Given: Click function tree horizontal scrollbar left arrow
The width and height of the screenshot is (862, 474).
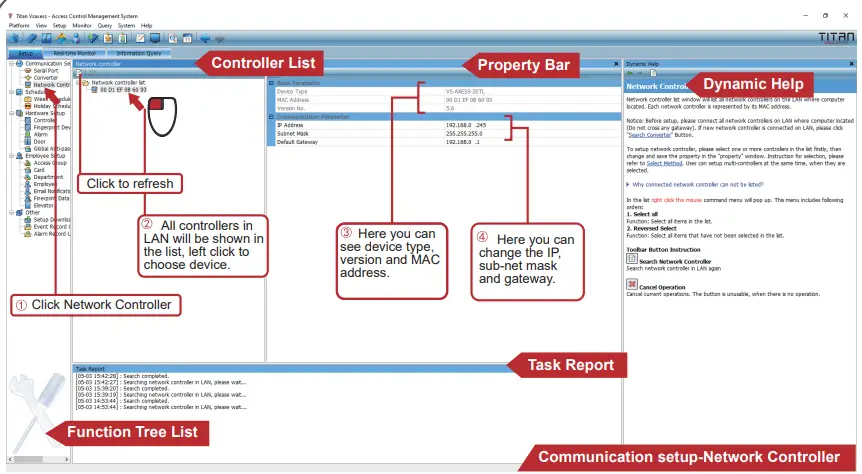Looking at the screenshot, I should [x=10, y=459].
